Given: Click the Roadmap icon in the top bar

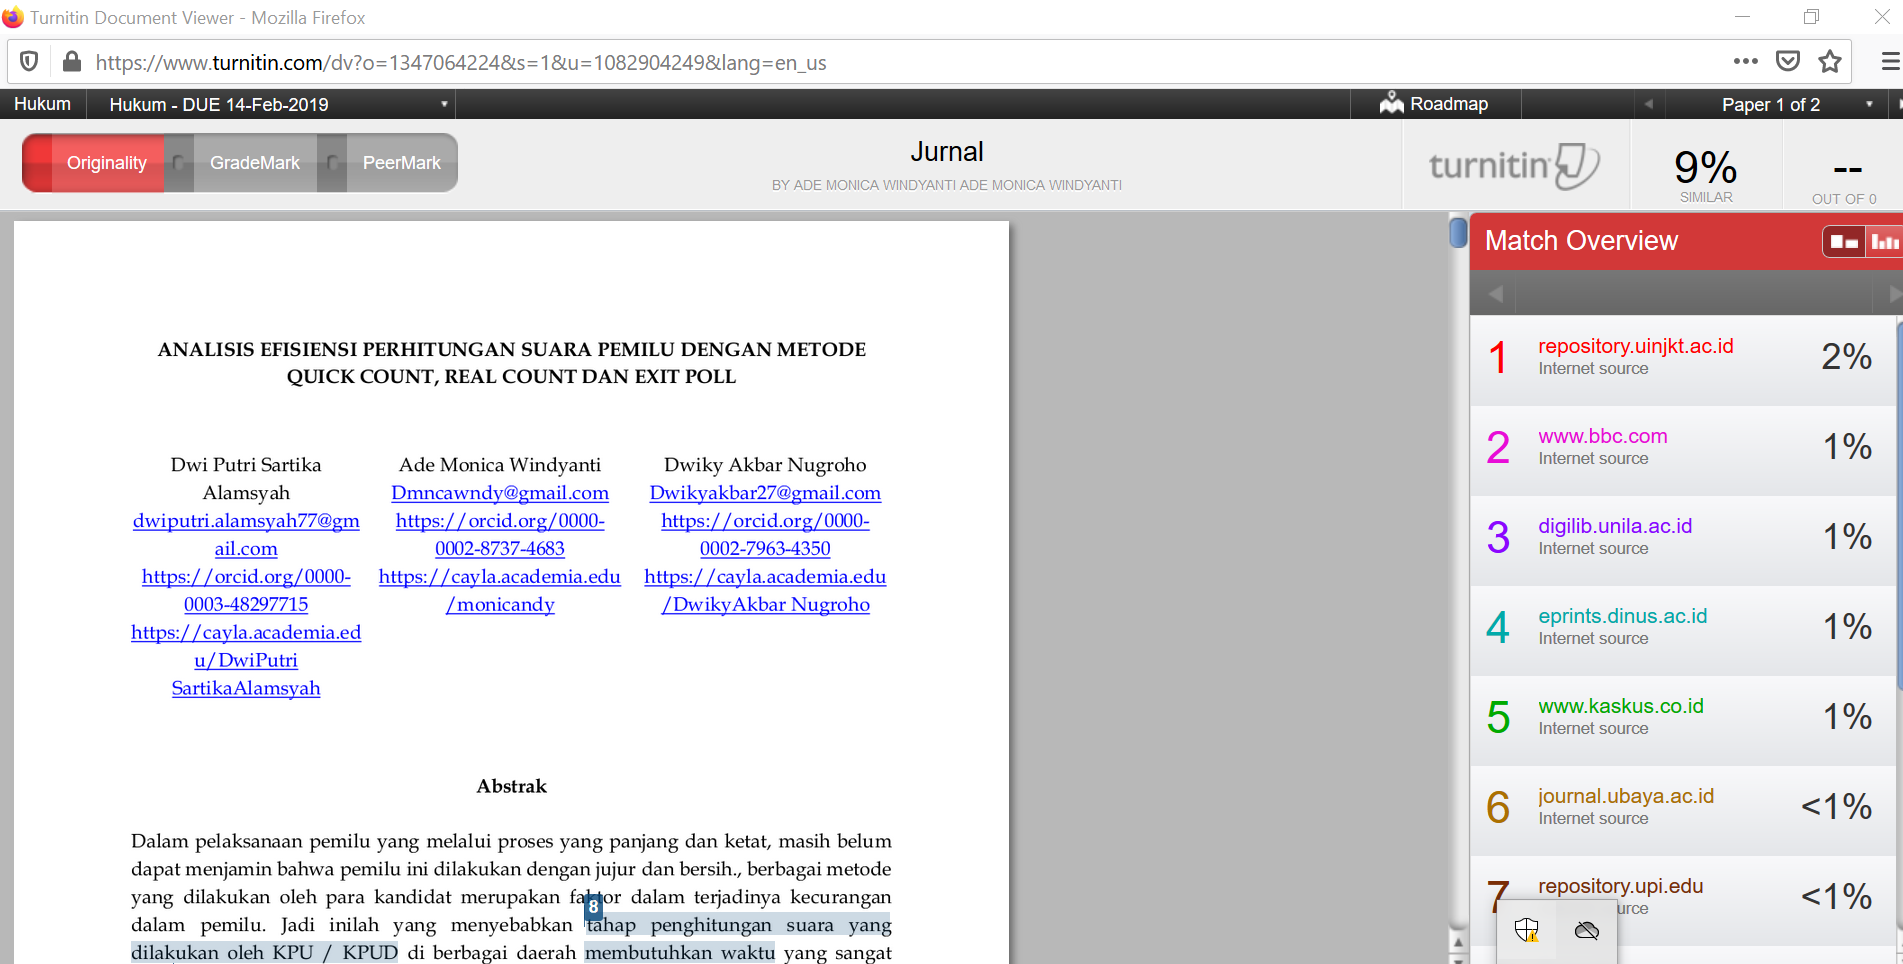Looking at the screenshot, I should 1391,104.
